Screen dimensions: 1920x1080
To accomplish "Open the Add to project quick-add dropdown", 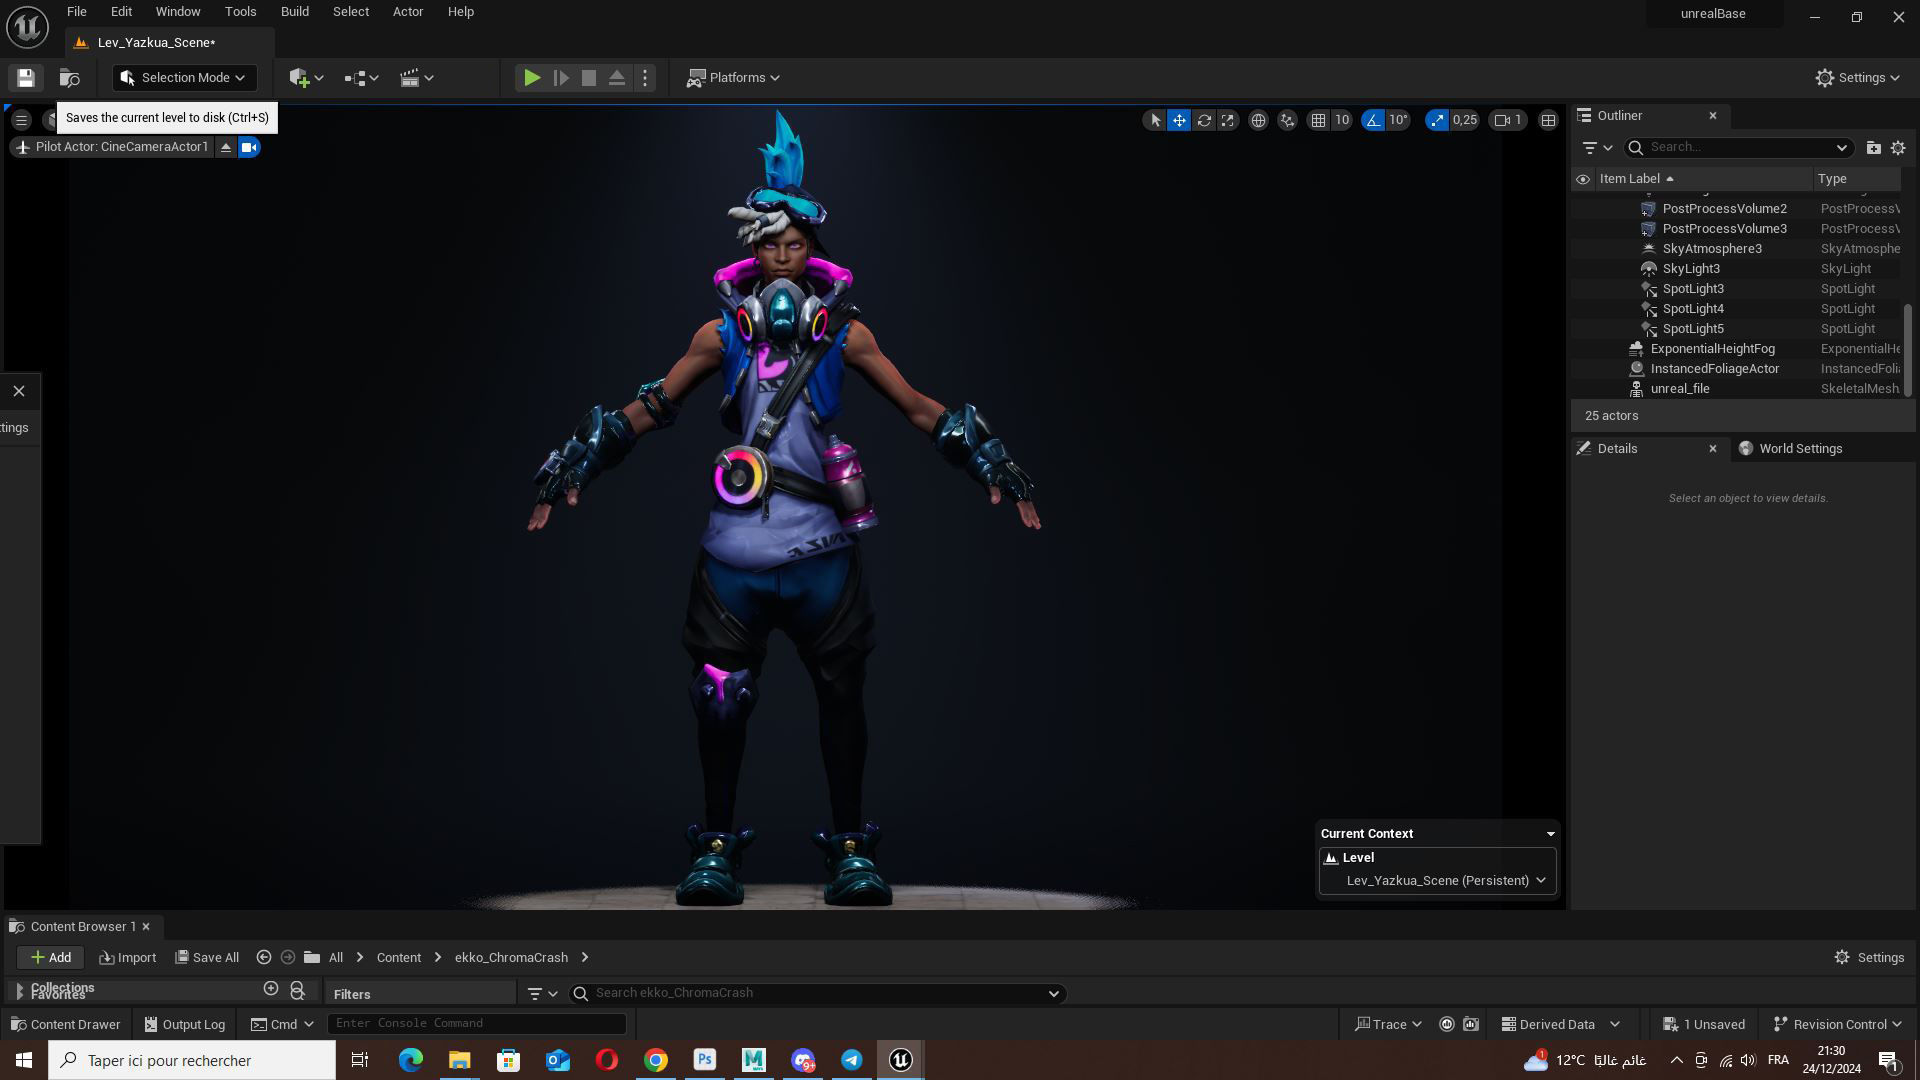I will tap(306, 78).
